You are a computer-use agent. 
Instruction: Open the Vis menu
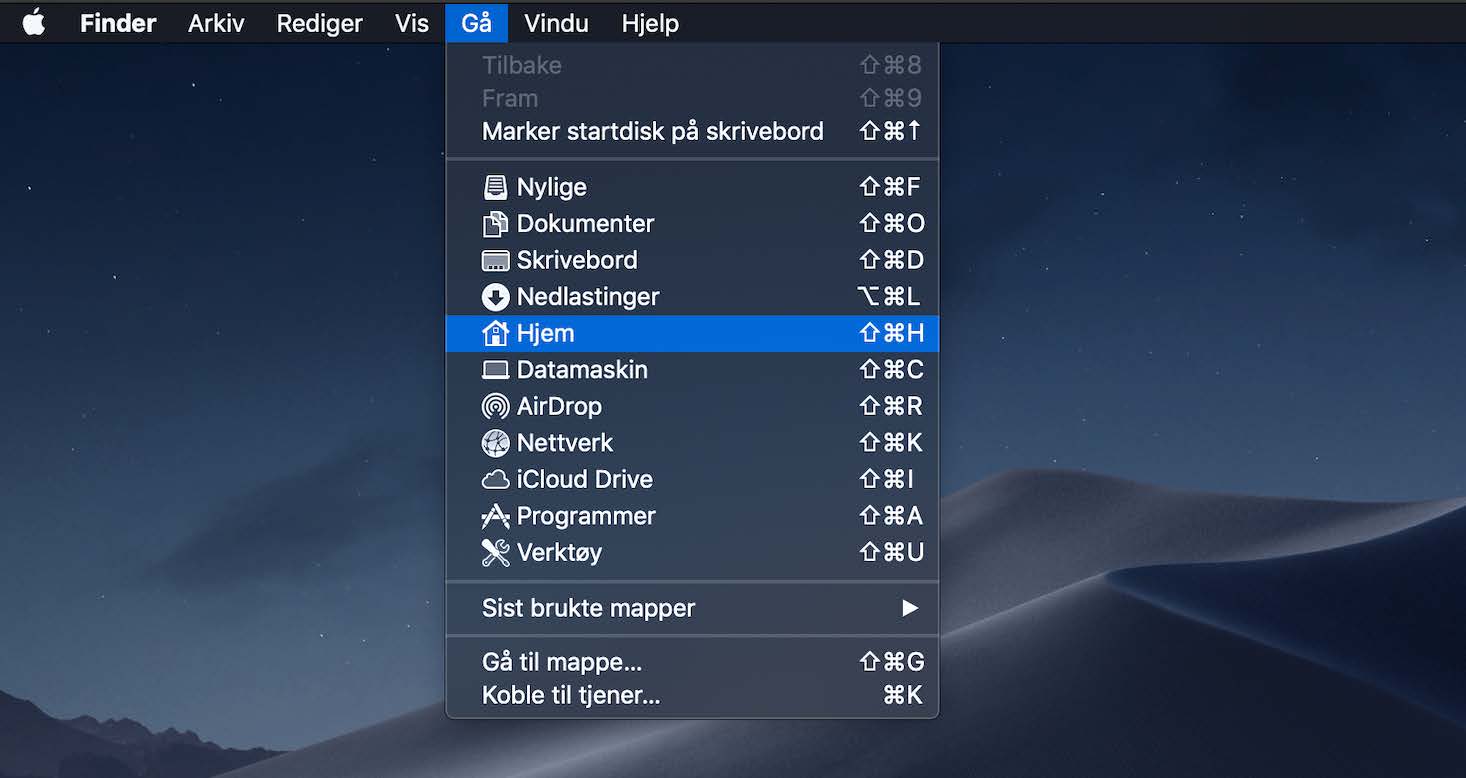pyautogui.click(x=412, y=23)
